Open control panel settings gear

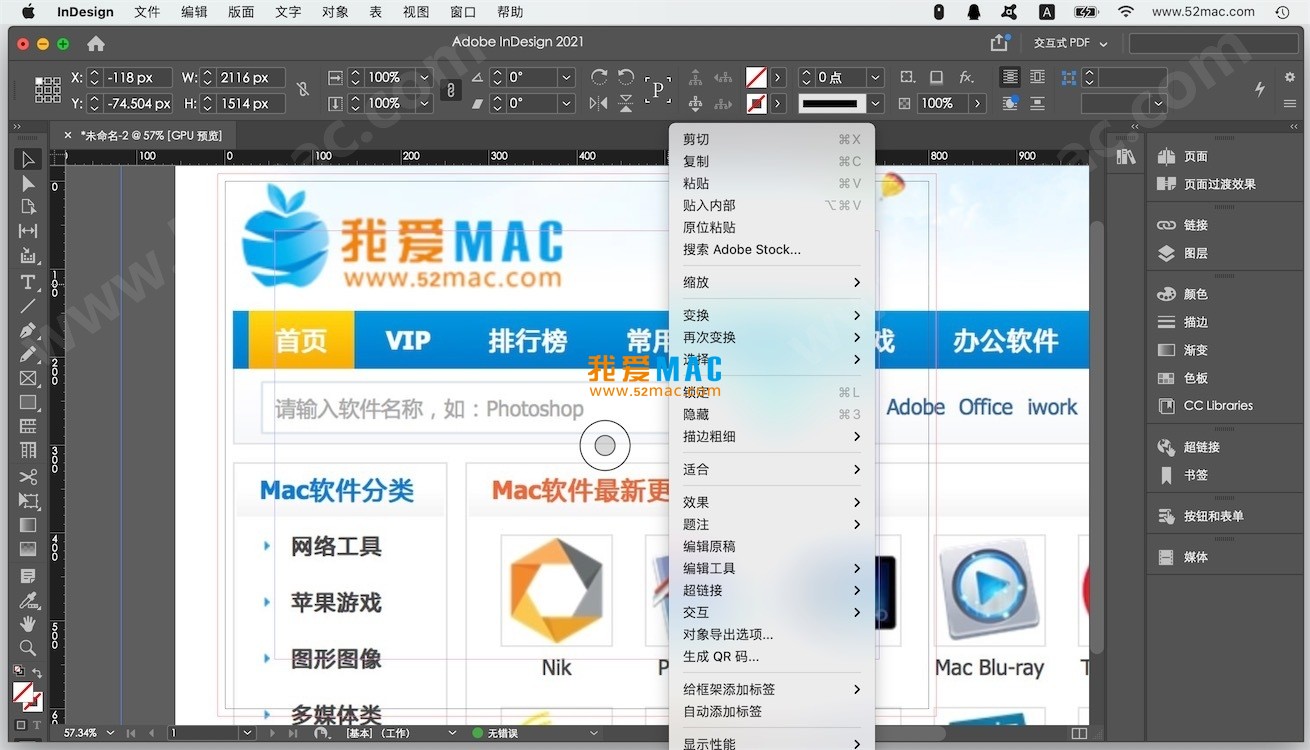point(1288,77)
